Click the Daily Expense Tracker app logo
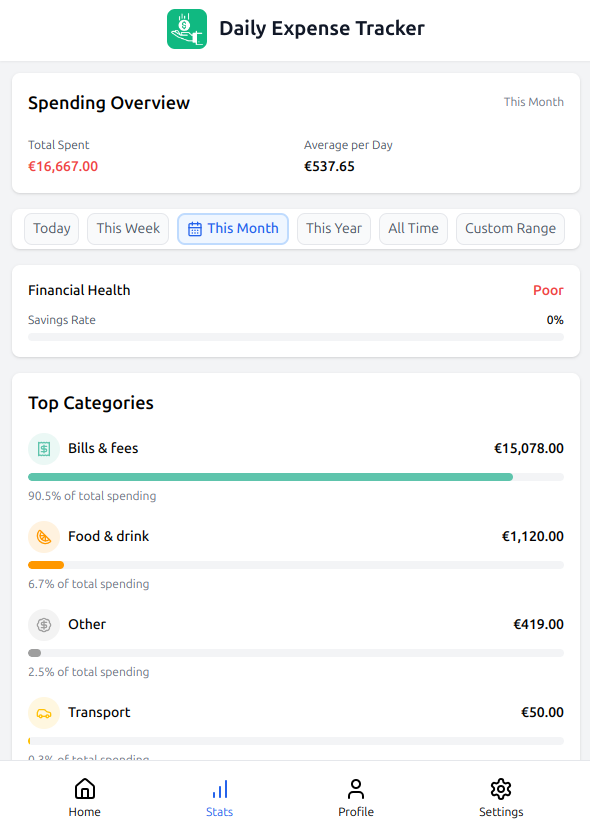The image size is (590, 836). (187, 29)
